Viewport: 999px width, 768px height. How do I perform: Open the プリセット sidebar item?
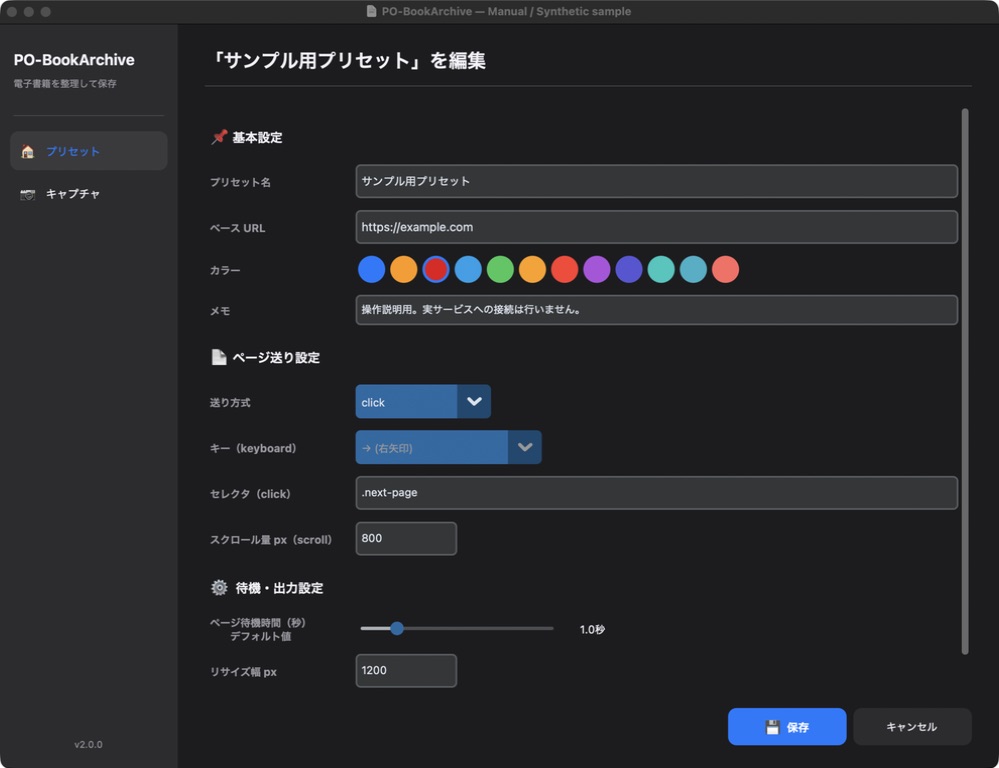coord(89,151)
